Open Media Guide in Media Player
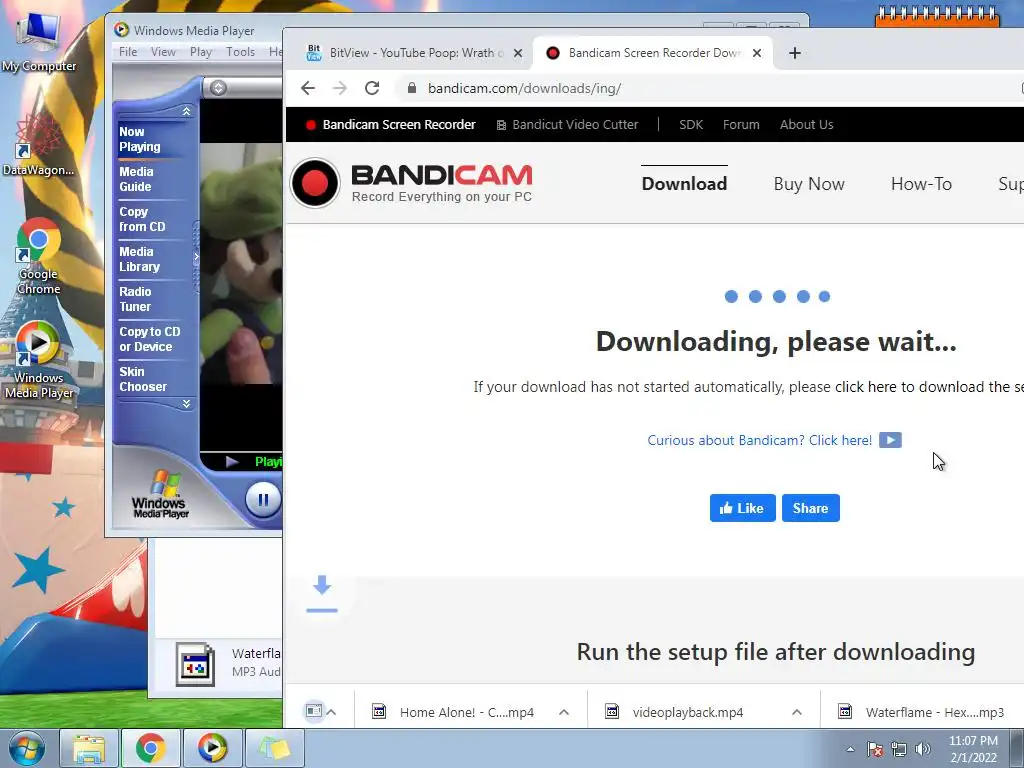 pyautogui.click(x=136, y=179)
